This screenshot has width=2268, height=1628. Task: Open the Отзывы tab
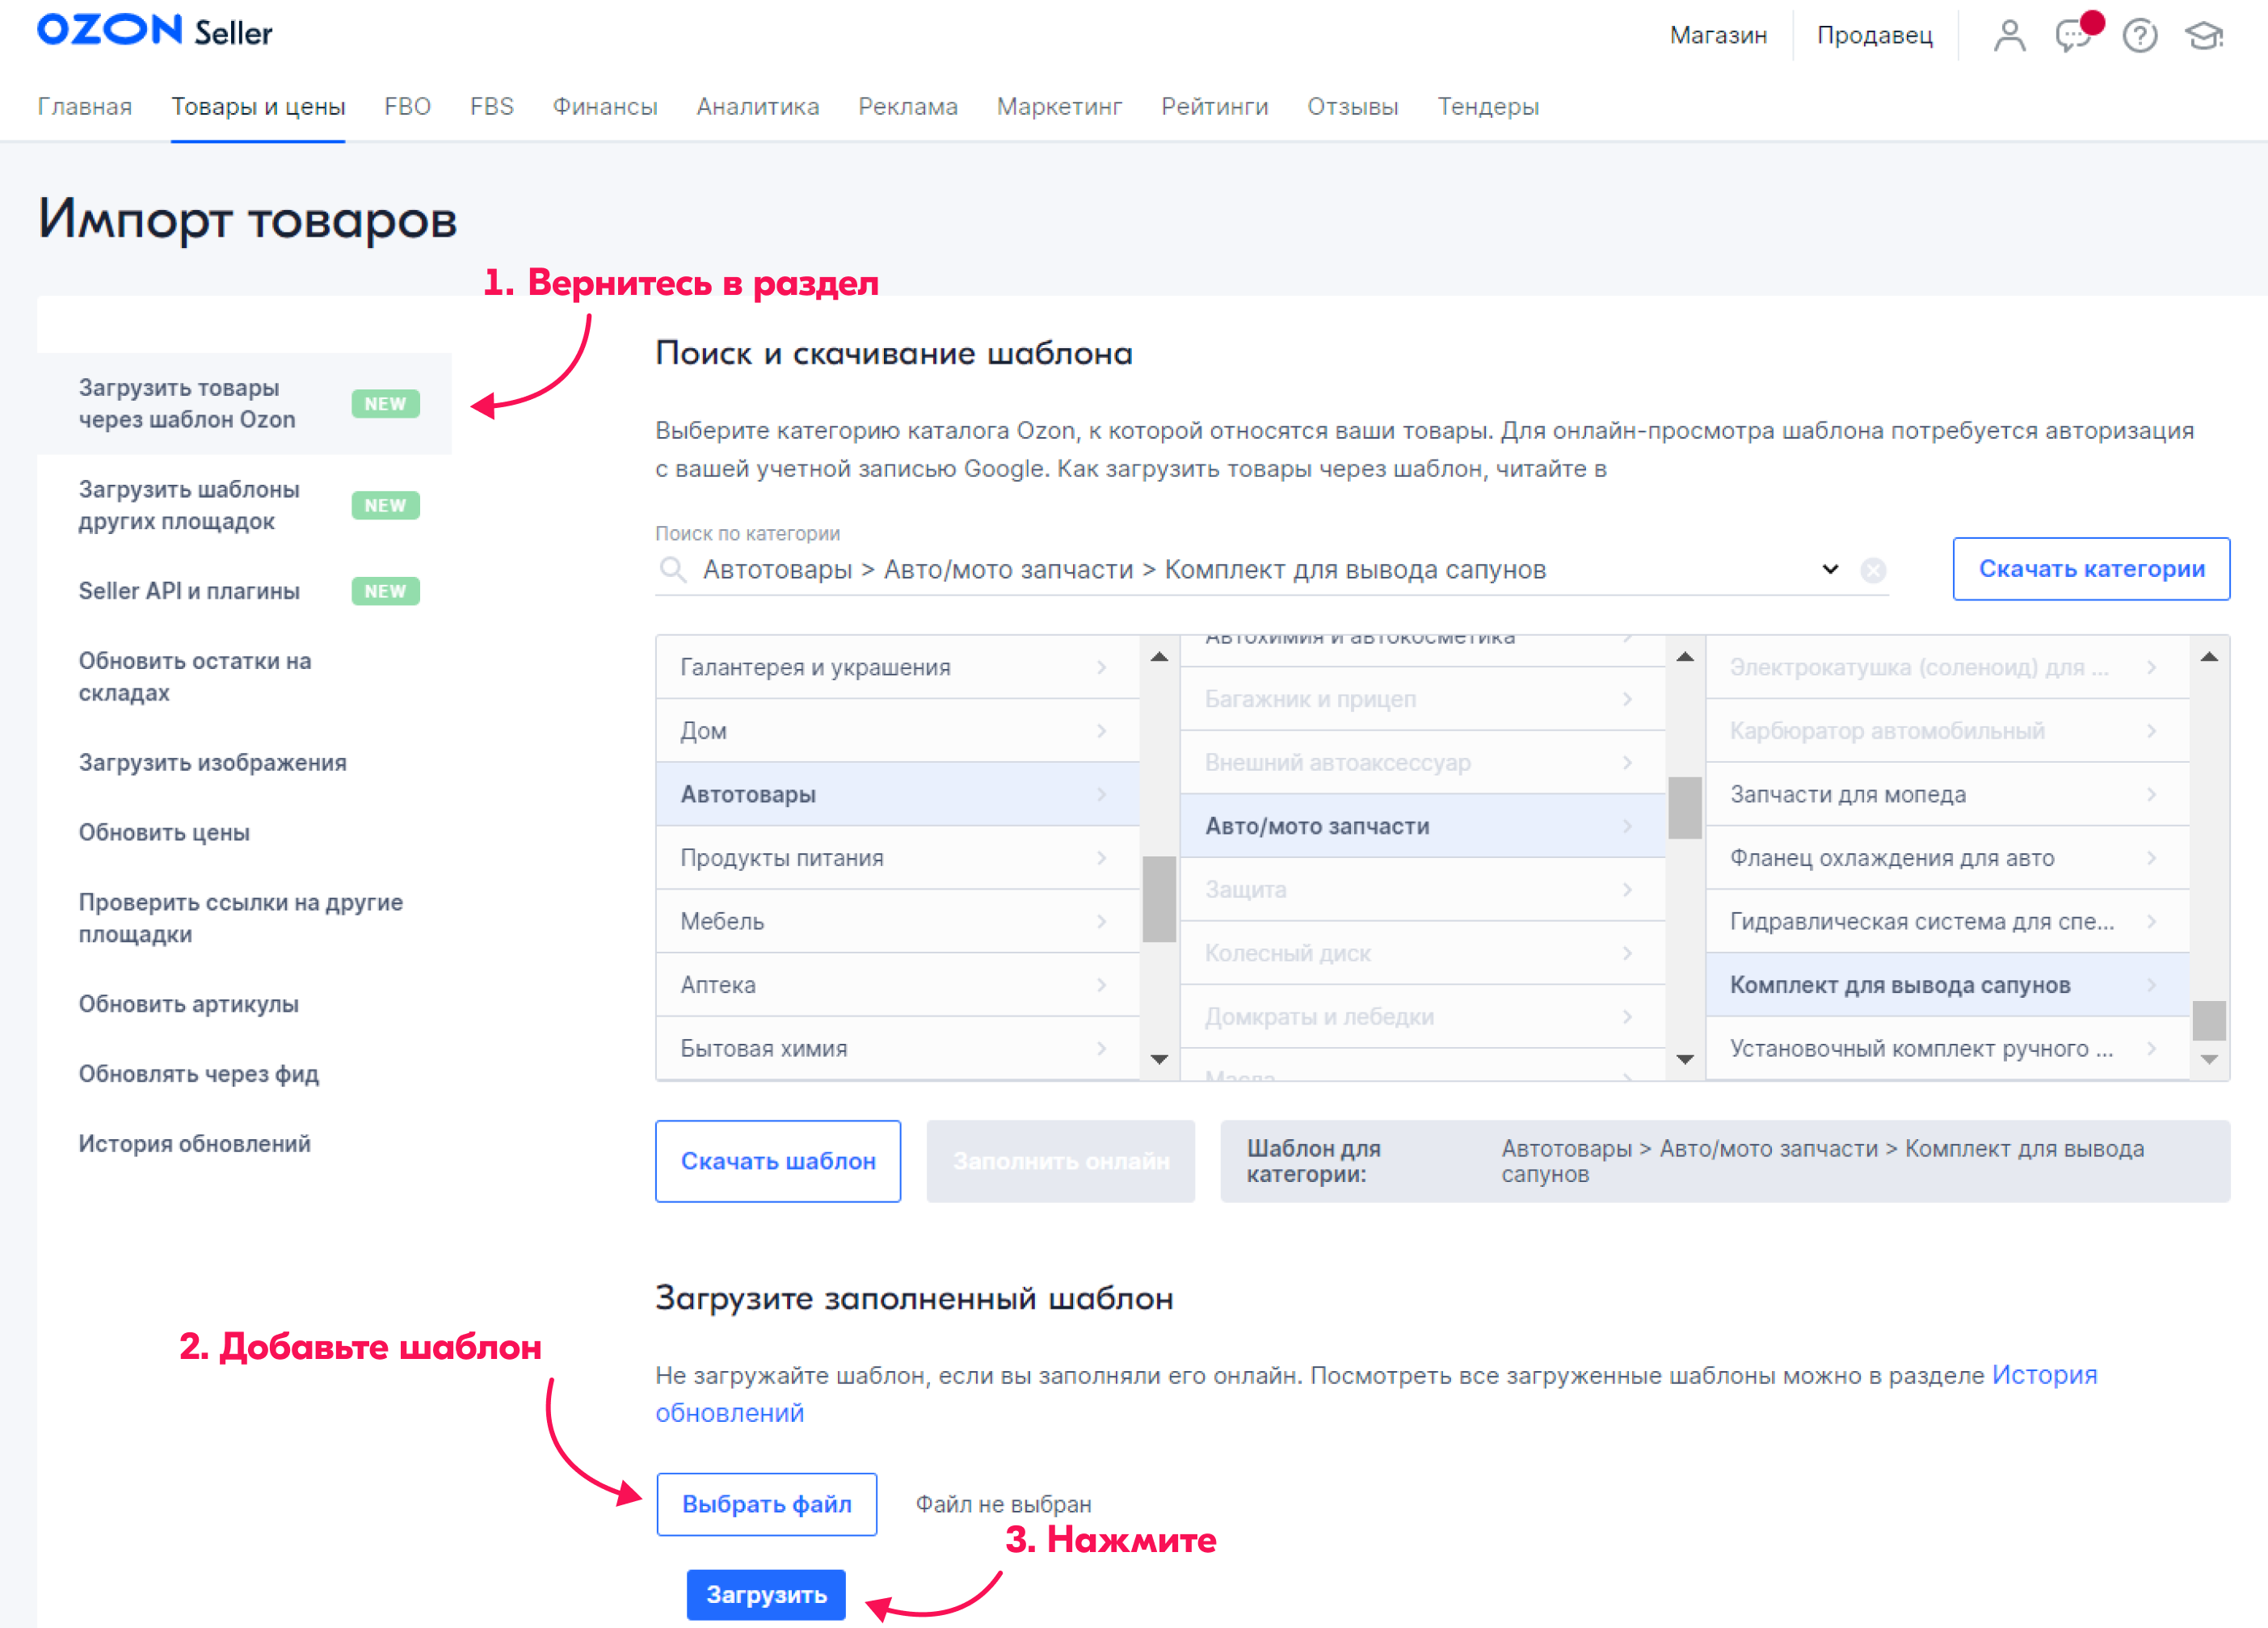coord(1352,107)
